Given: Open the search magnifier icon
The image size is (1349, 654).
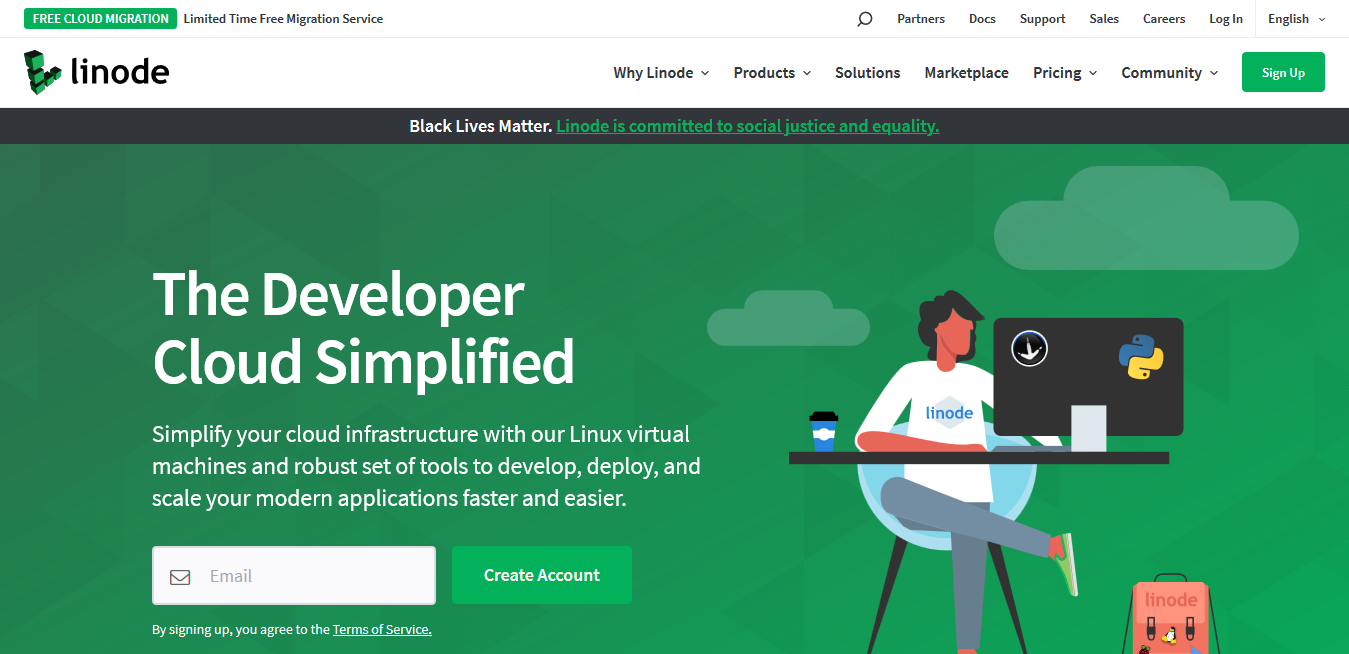Looking at the screenshot, I should tap(865, 19).
